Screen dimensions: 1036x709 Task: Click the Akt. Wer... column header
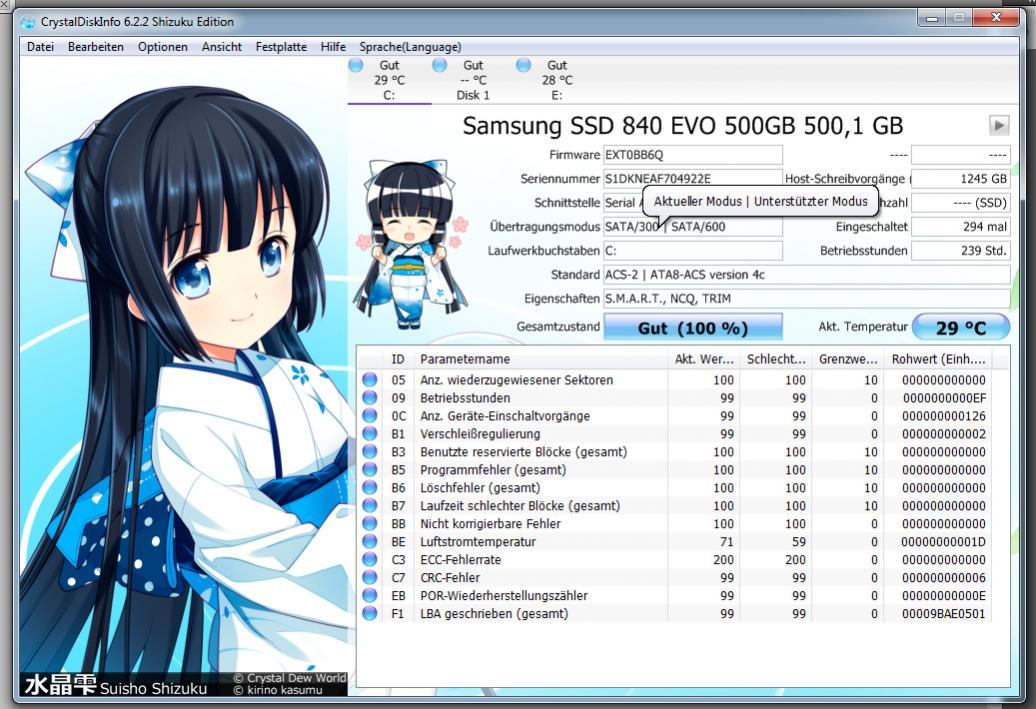704,359
